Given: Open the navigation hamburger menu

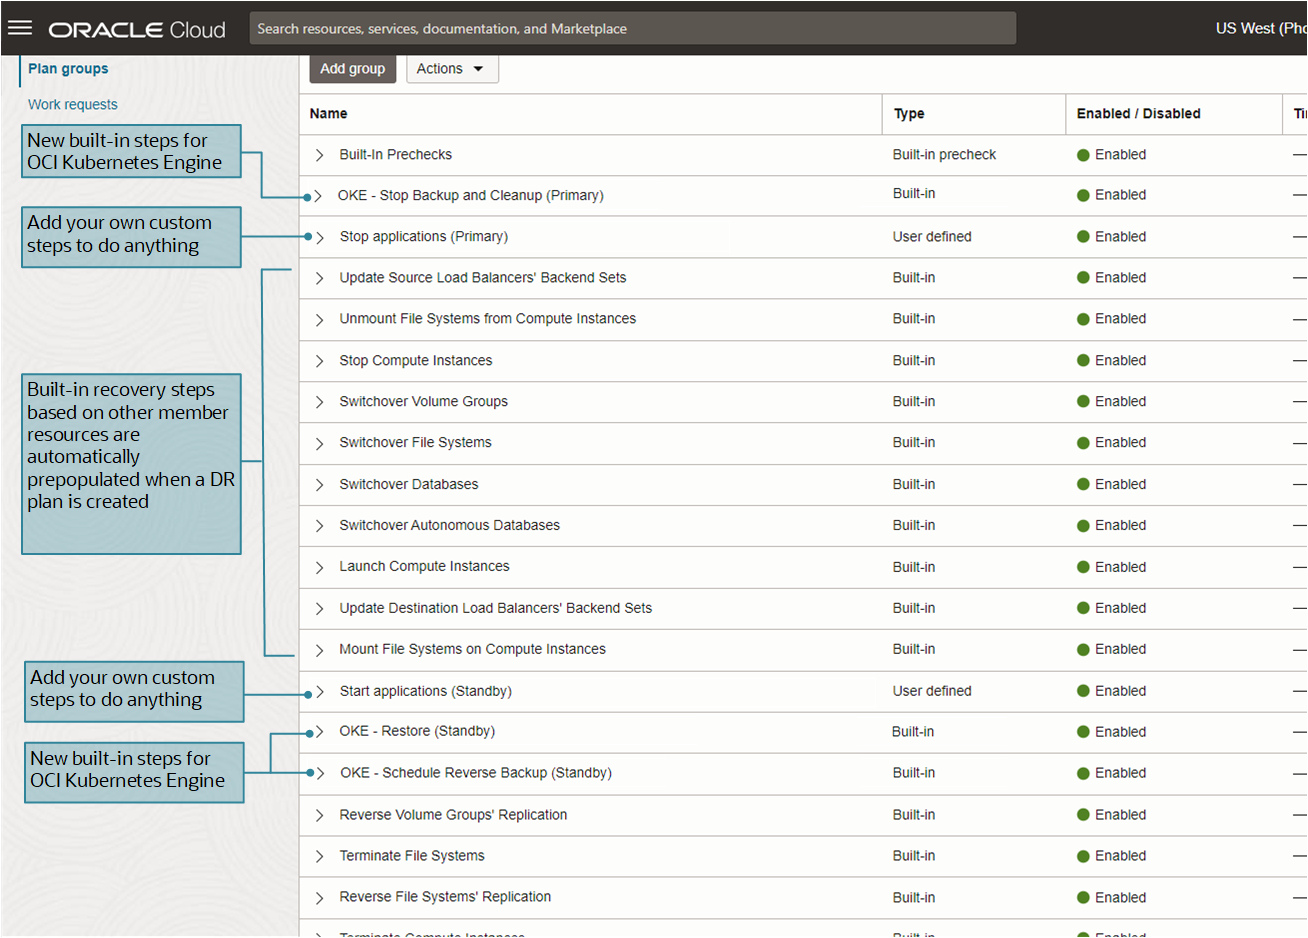Looking at the screenshot, I should click(x=20, y=27).
